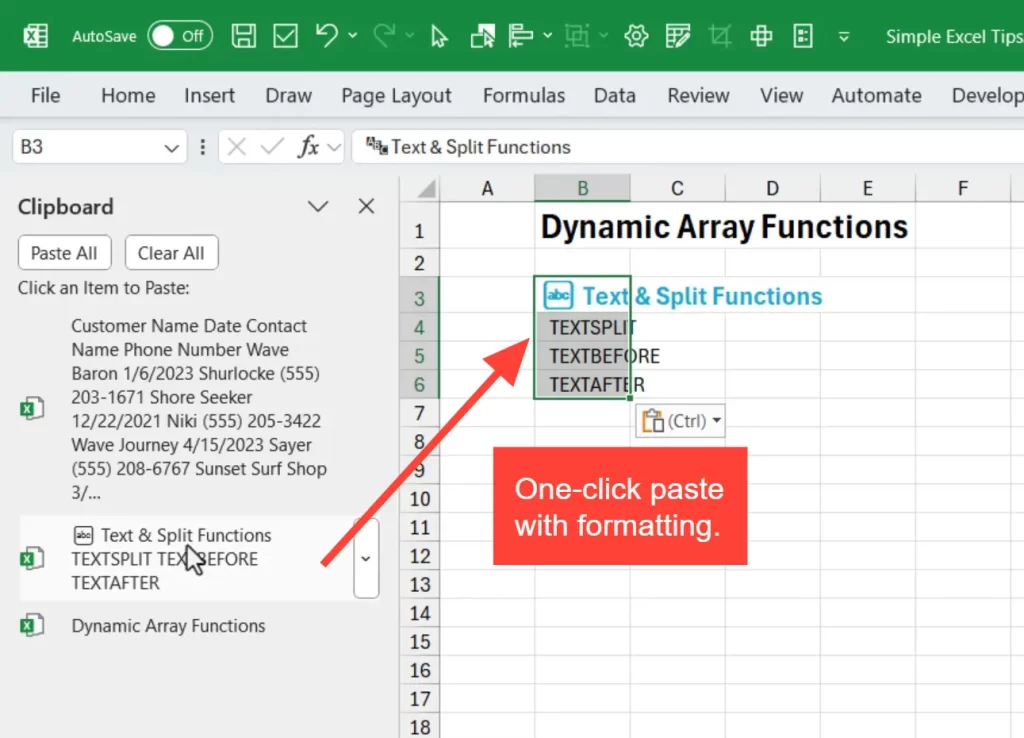Click the Excel logo icon in the title bar
1024x738 pixels.
[36, 36]
